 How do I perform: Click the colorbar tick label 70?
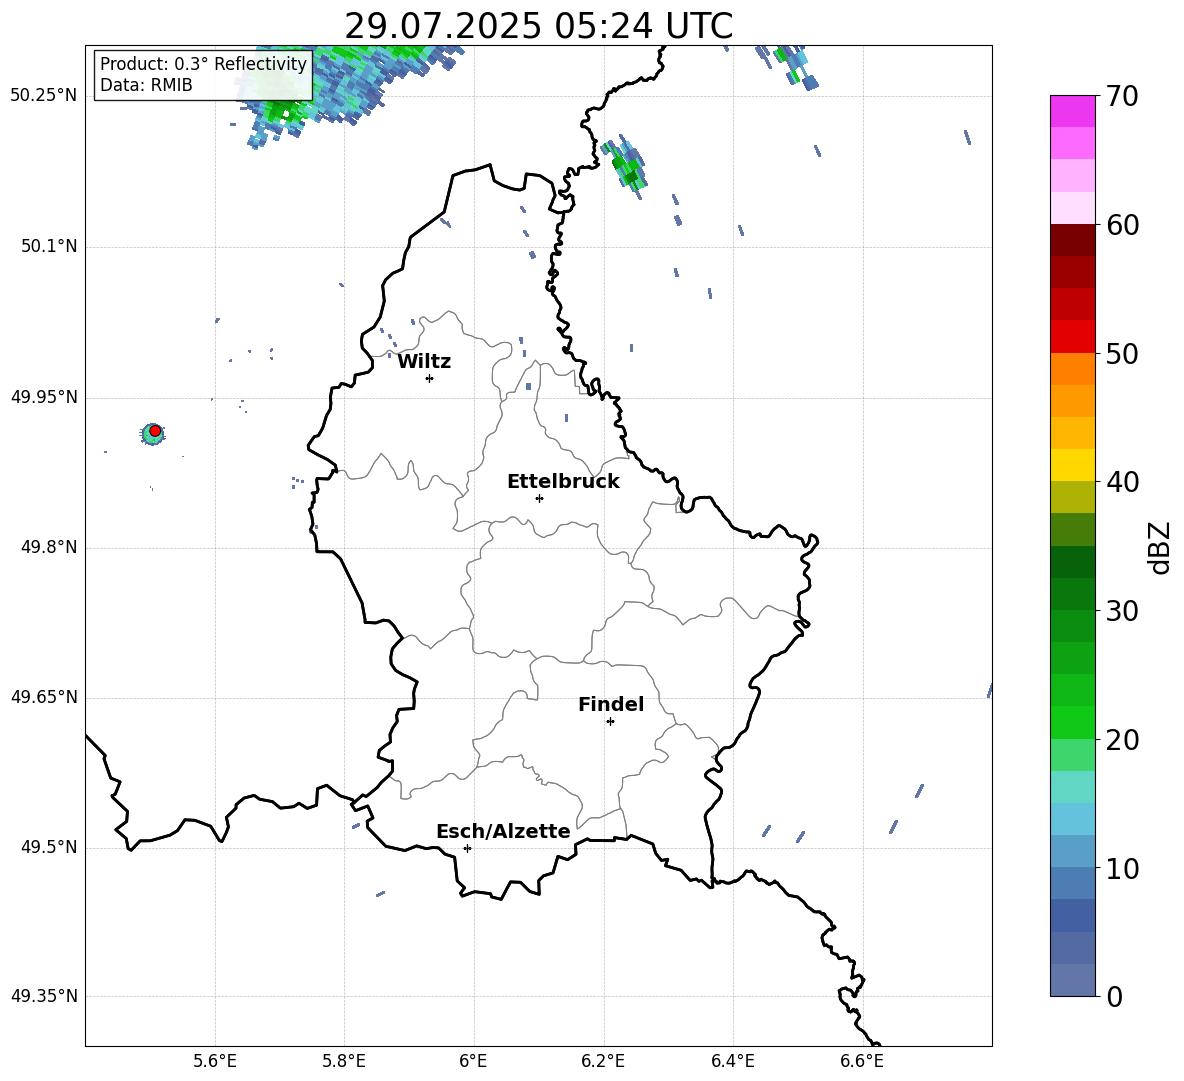[x=1122, y=97]
